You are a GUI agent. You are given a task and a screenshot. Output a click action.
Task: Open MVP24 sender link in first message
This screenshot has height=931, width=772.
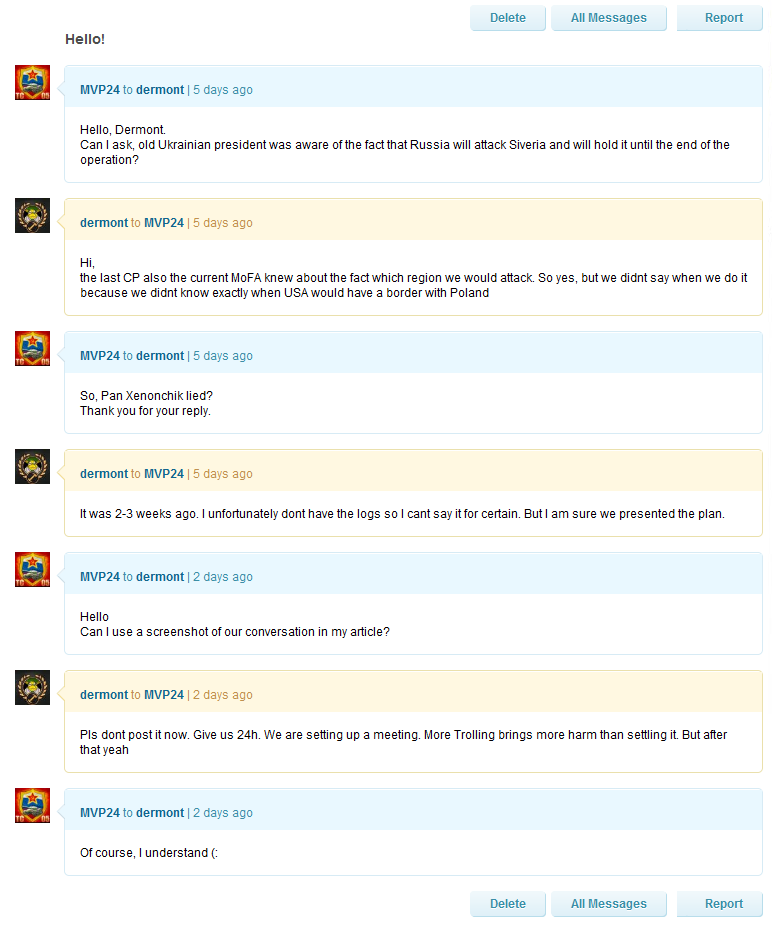pyautogui.click(x=99, y=90)
